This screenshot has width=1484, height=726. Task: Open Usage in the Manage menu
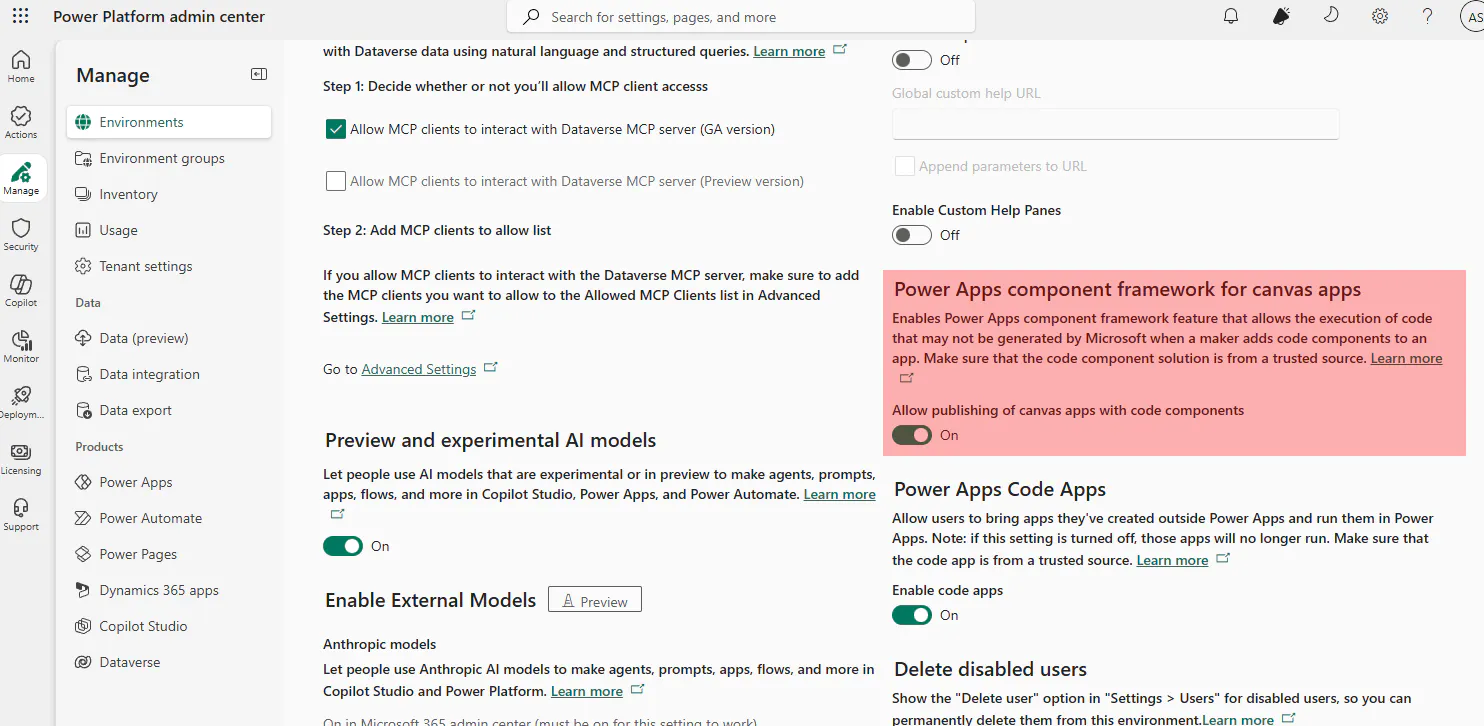(169, 230)
